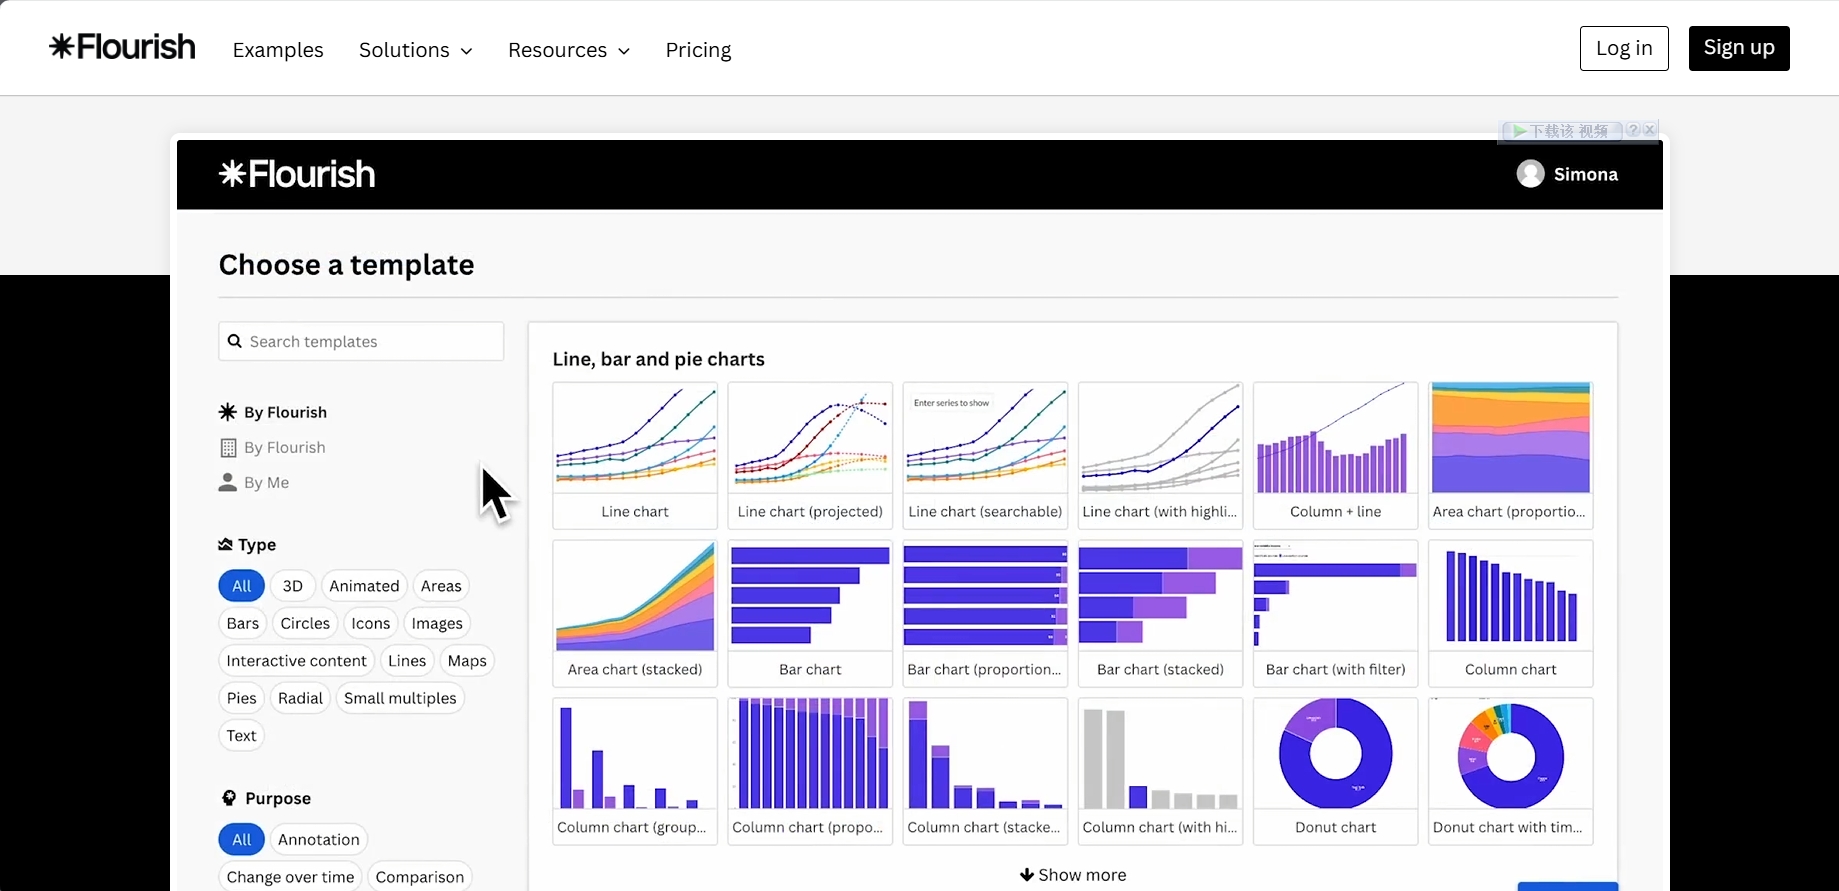Screen dimensions: 1839x891
Task: Toggle the All filter under Type
Action: tap(241, 586)
